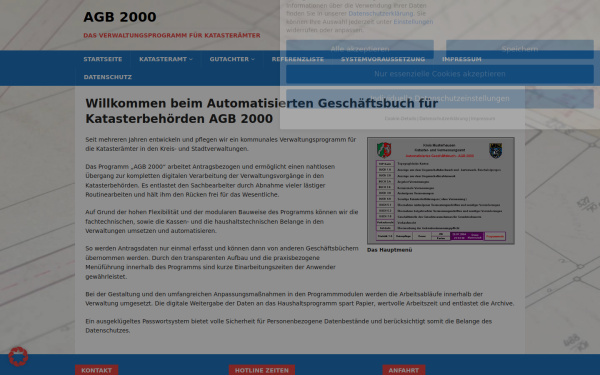
Task: Open the Referenzliste menu item
Action: point(298,59)
